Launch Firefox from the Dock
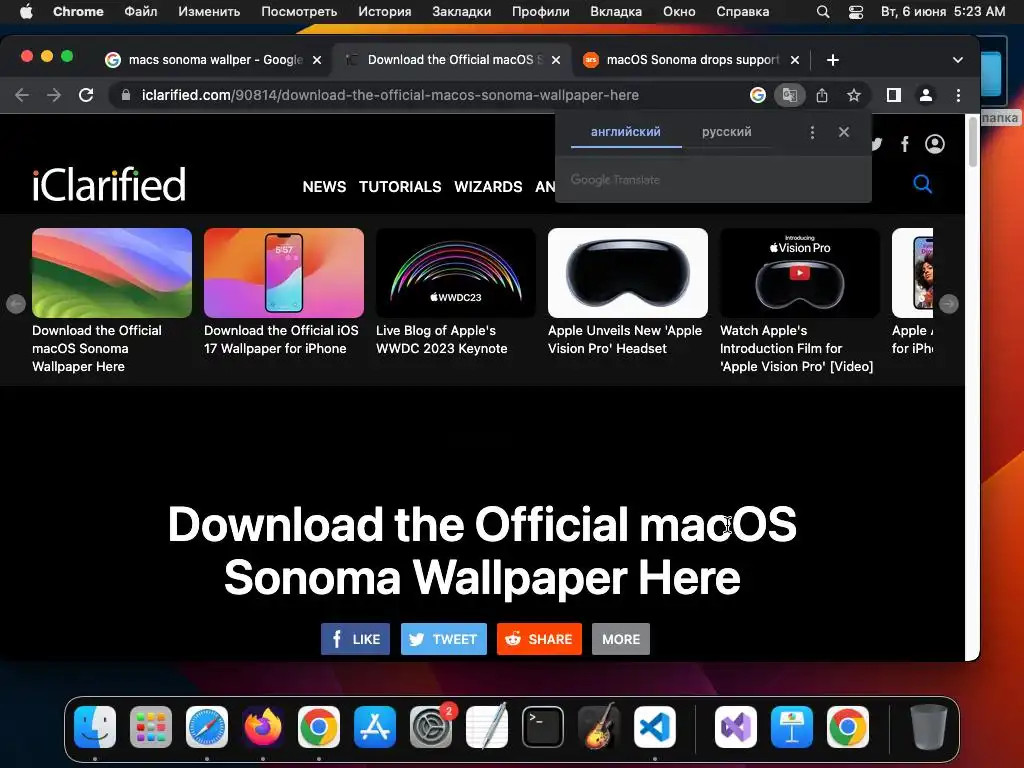Viewport: 1024px width, 768px height. click(263, 727)
